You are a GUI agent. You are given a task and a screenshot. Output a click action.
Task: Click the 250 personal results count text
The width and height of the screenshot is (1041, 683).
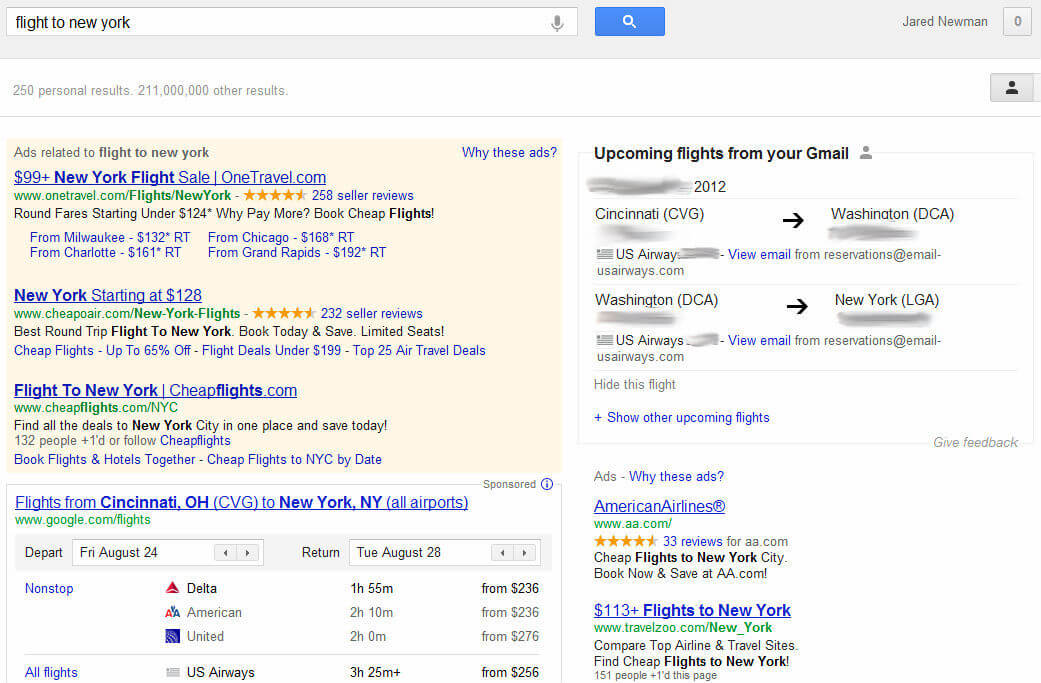tap(71, 90)
